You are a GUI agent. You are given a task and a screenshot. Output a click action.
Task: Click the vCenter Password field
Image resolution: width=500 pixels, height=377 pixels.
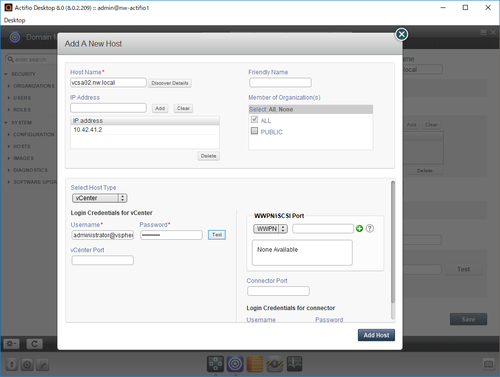click(171, 235)
